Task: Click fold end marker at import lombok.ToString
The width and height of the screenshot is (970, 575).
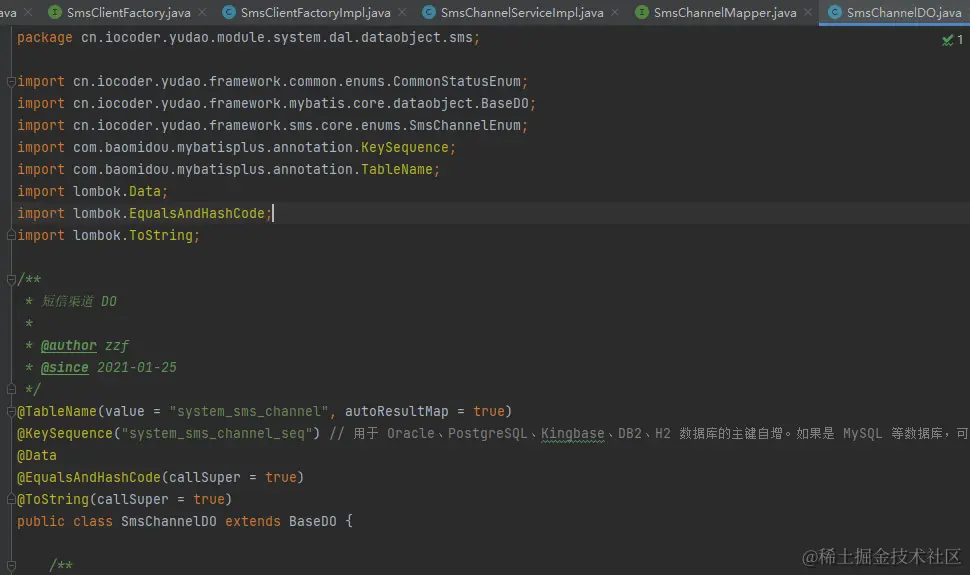Action: click(11, 235)
